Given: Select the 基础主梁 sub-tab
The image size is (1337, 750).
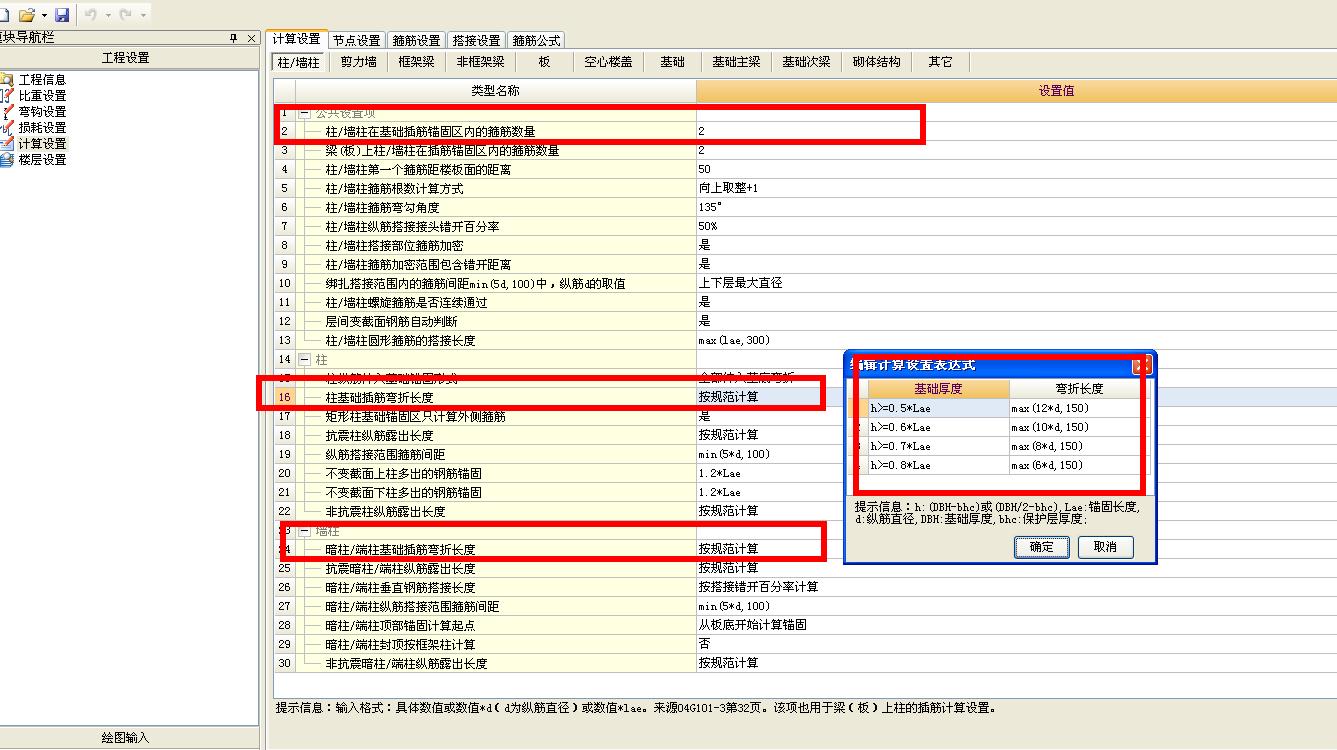Looking at the screenshot, I should pos(736,62).
